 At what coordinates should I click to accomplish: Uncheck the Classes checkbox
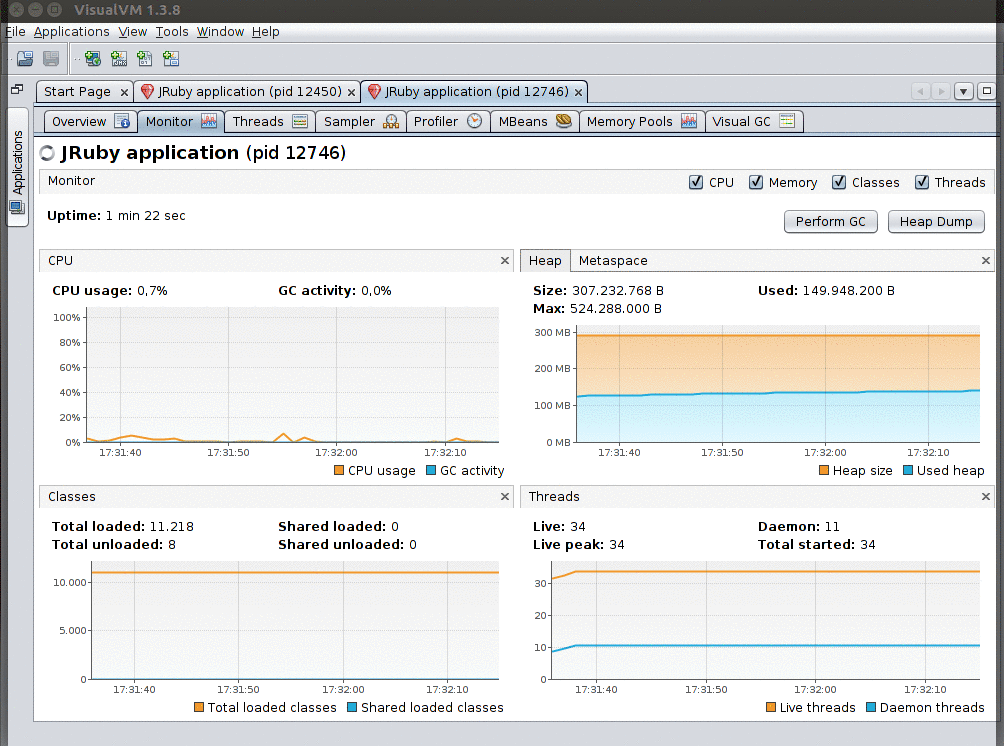tap(839, 182)
